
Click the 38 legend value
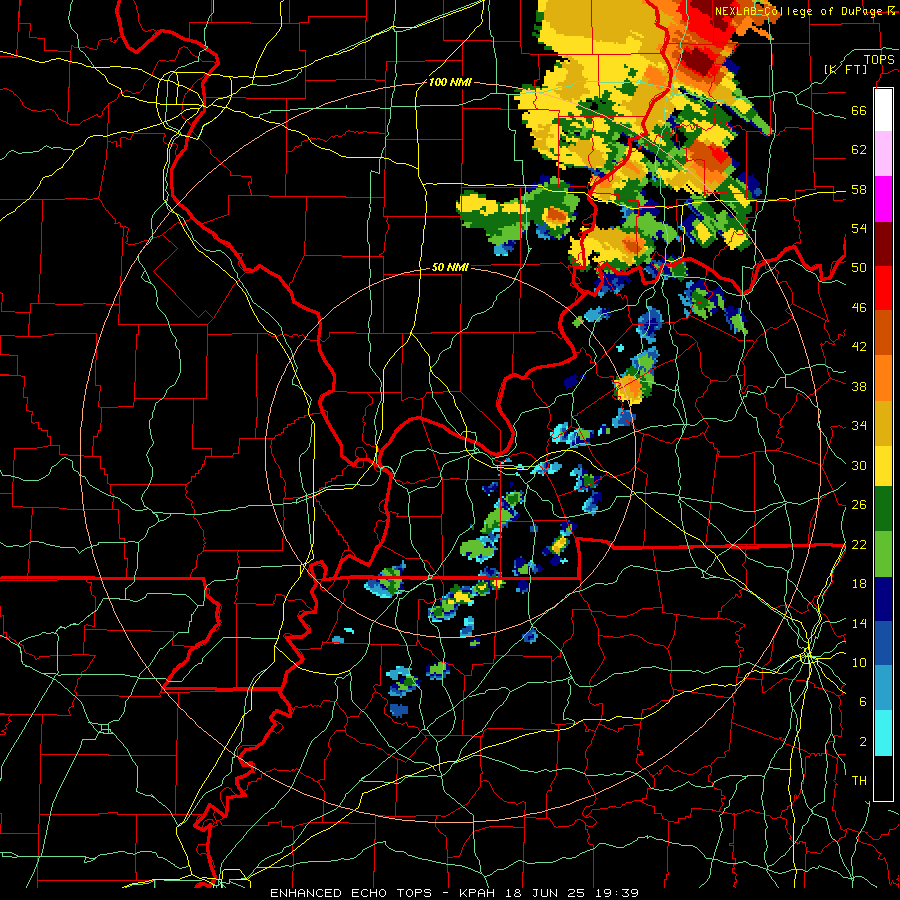pos(859,386)
